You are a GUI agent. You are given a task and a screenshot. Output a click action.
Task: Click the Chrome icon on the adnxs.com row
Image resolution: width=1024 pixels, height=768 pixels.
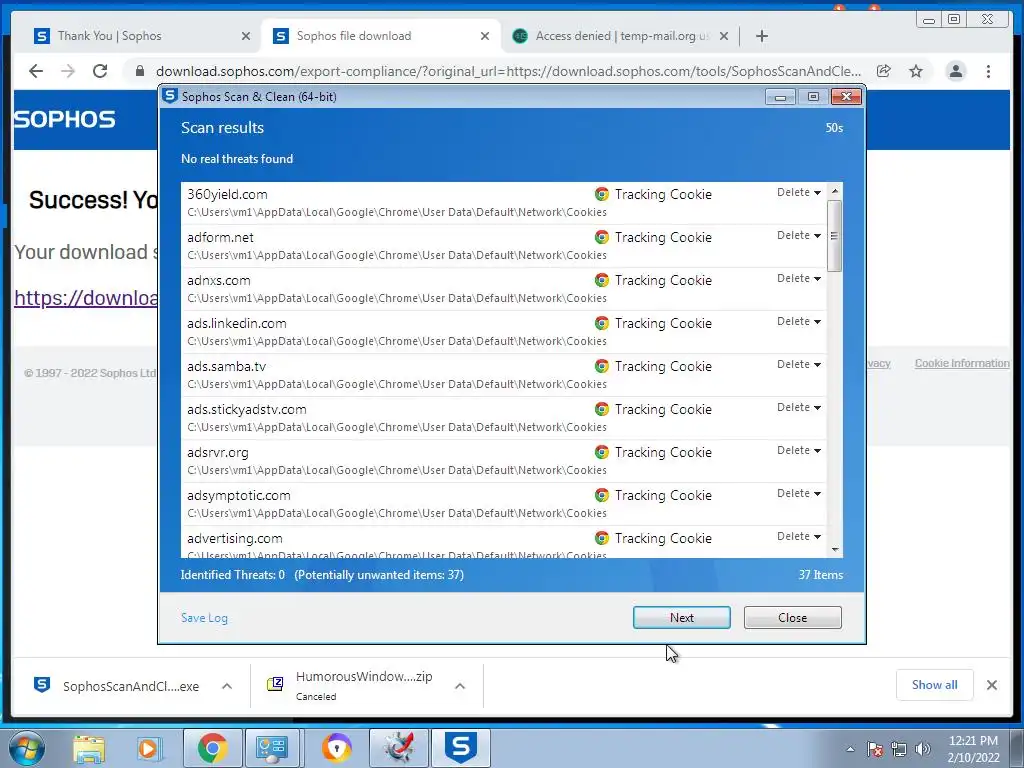601,280
